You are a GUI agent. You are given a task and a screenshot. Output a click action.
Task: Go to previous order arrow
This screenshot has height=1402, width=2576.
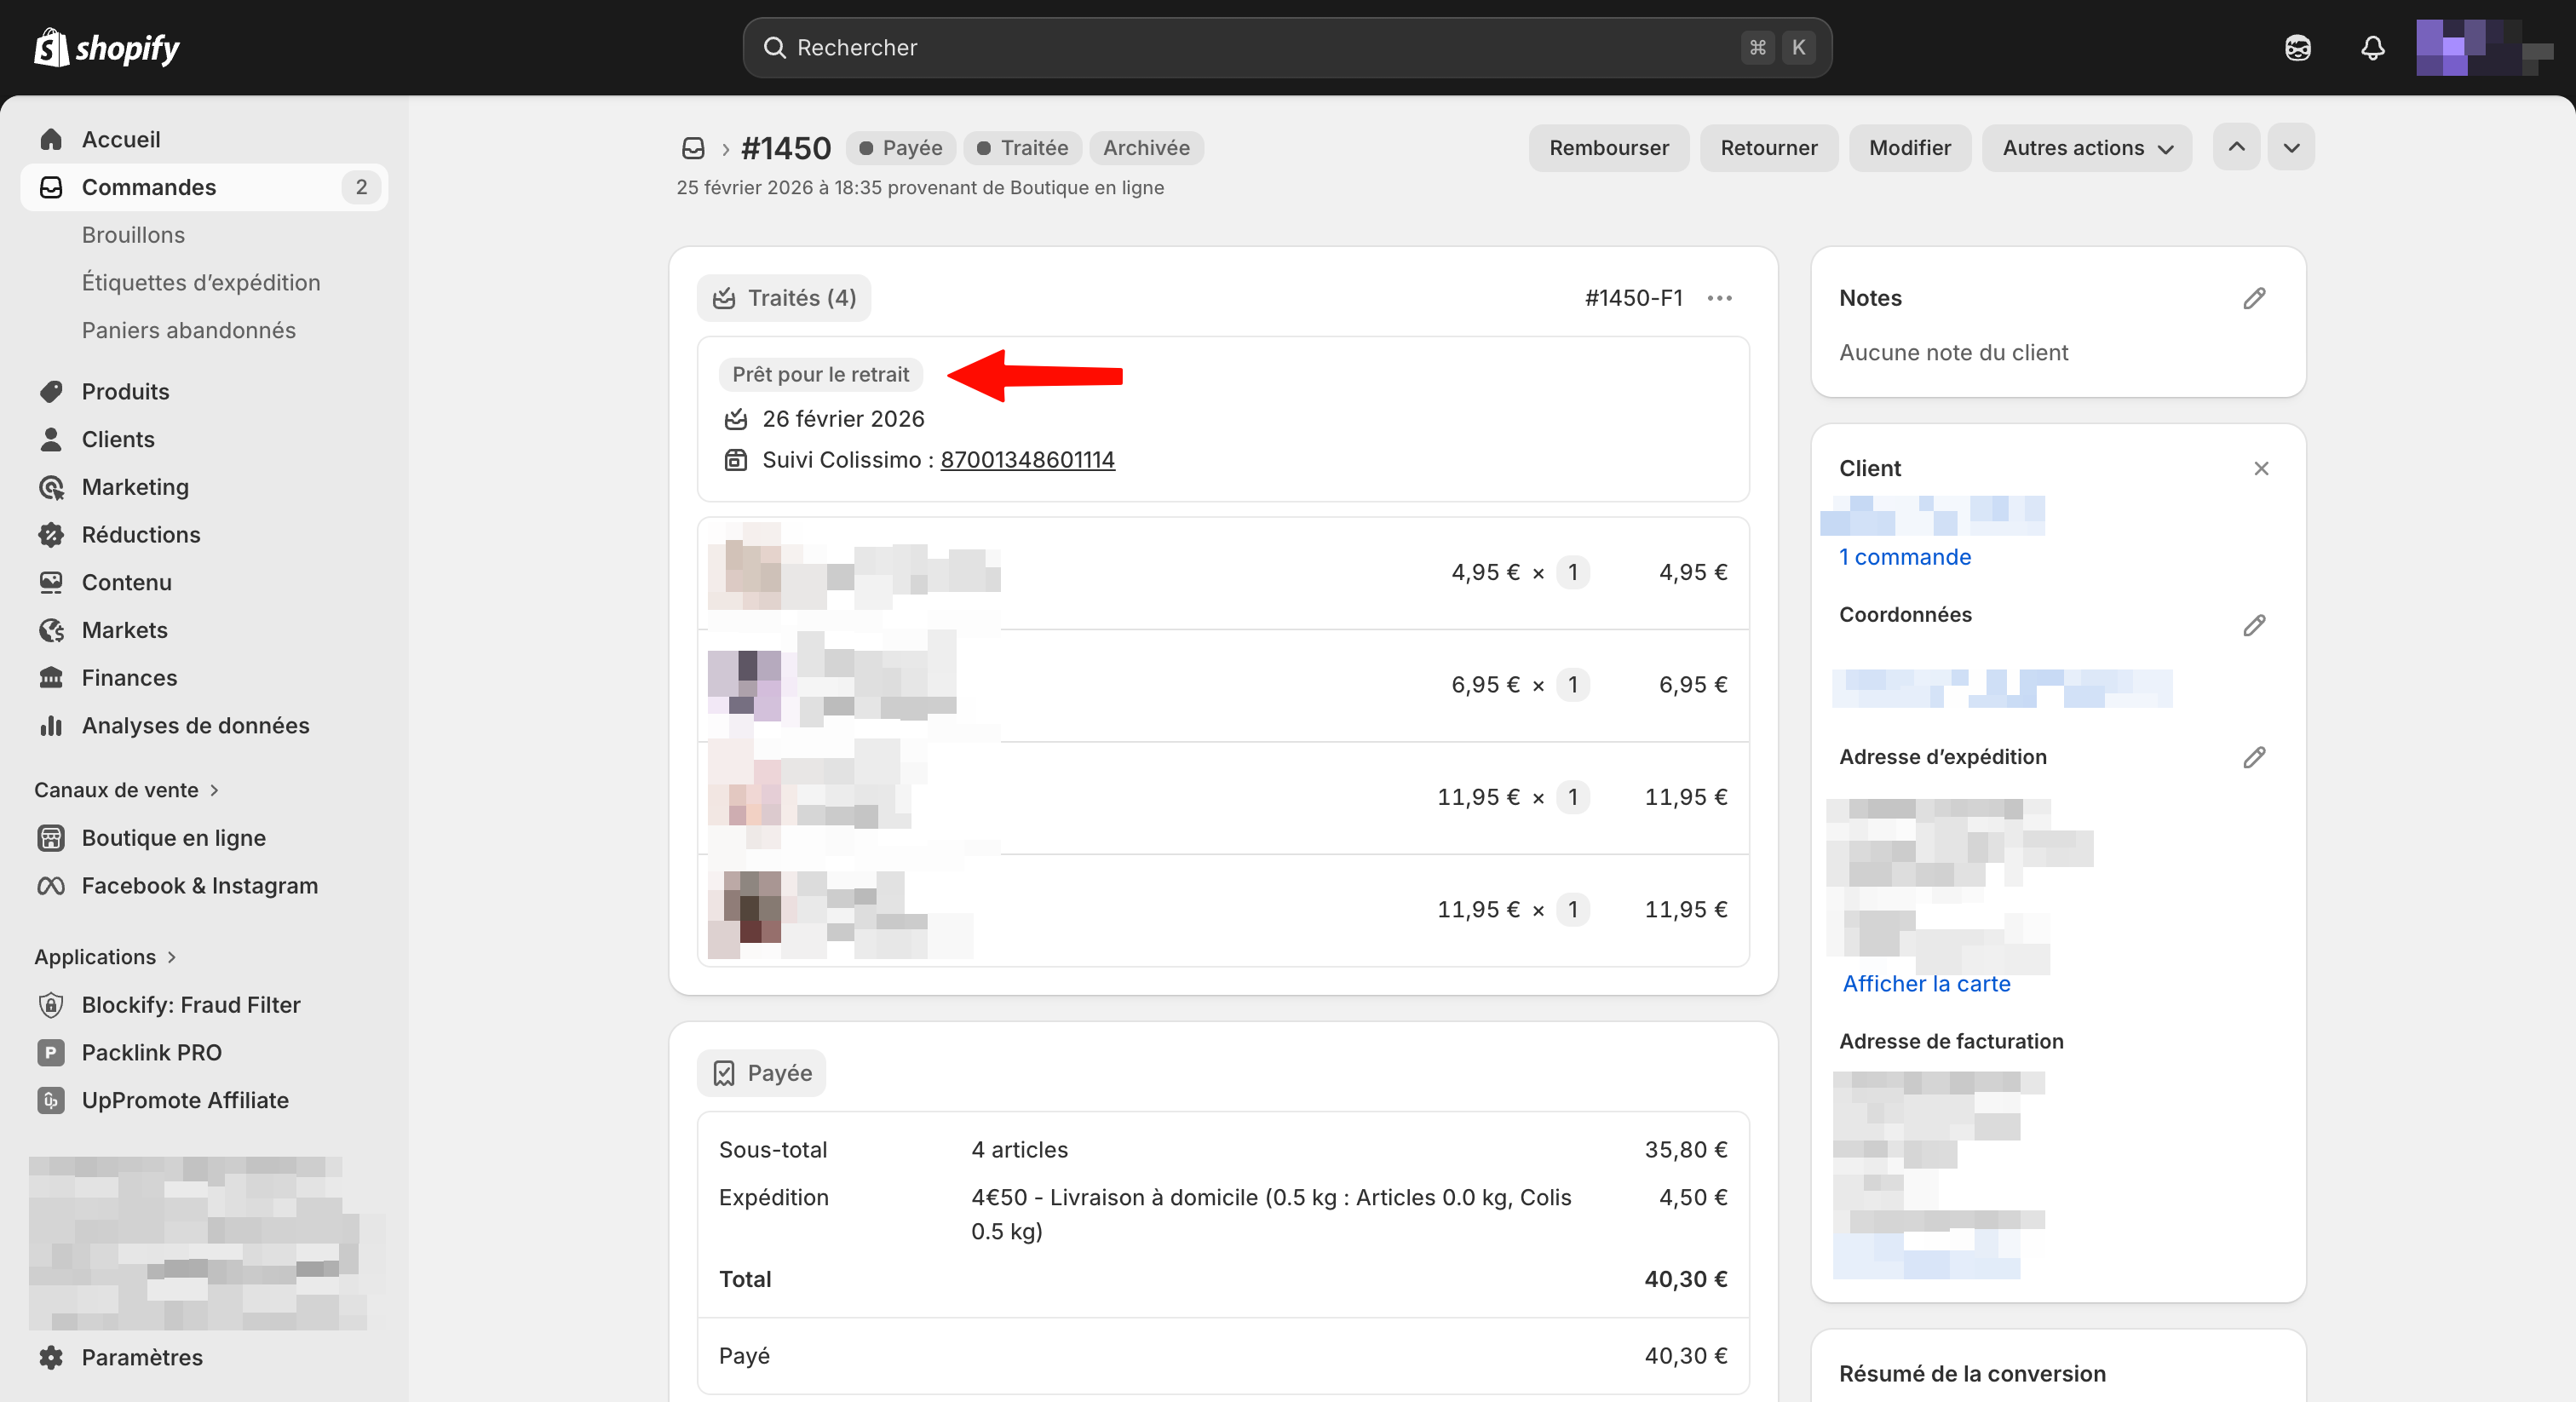(x=2236, y=148)
